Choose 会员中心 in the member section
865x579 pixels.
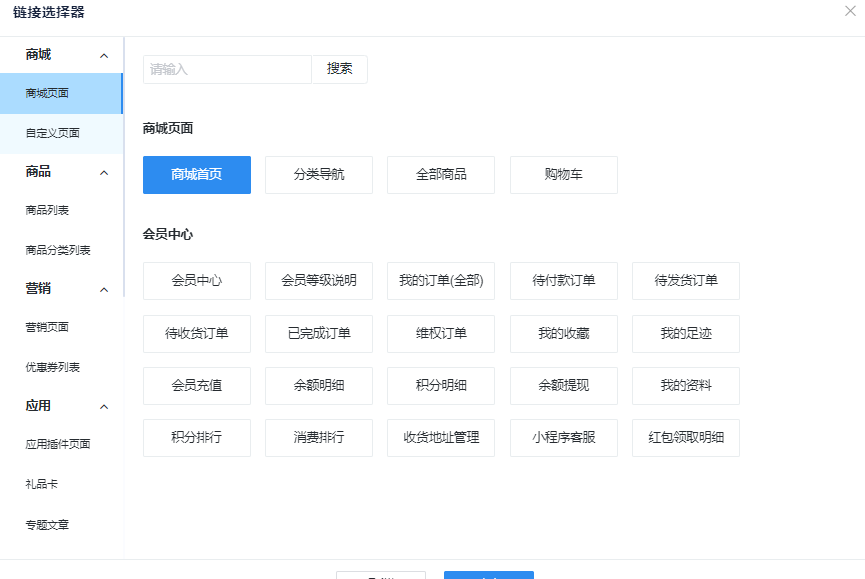[196, 281]
